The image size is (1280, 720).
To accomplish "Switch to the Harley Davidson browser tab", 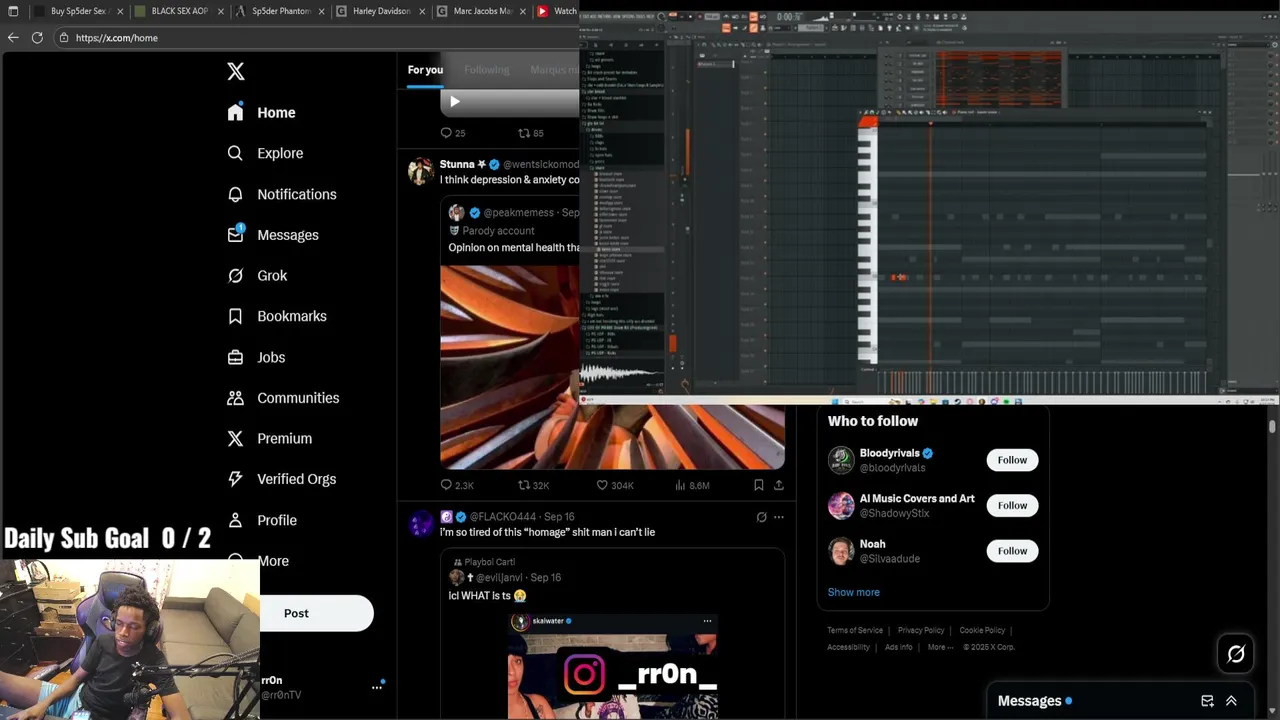I will (379, 11).
